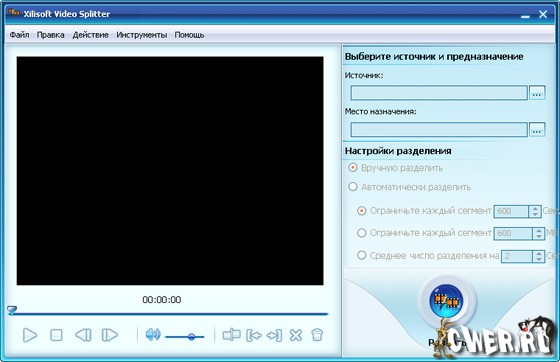Image resolution: width=560 pixels, height=362 pixels.
Task: Remove split point with X icon
Action: pos(296,335)
